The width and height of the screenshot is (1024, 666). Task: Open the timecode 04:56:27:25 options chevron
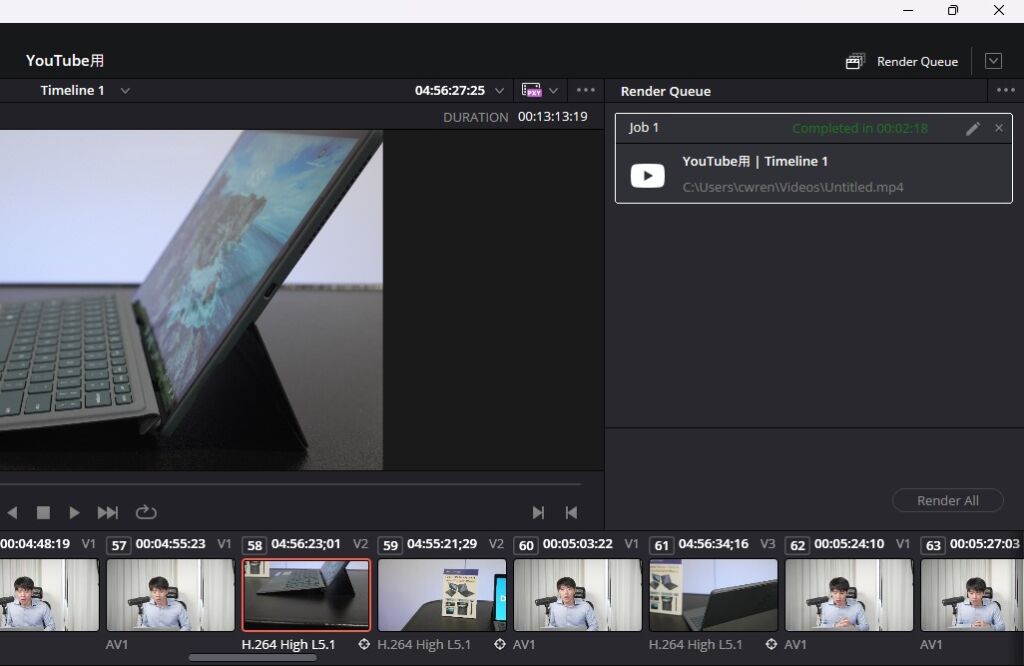click(x=500, y=91)
